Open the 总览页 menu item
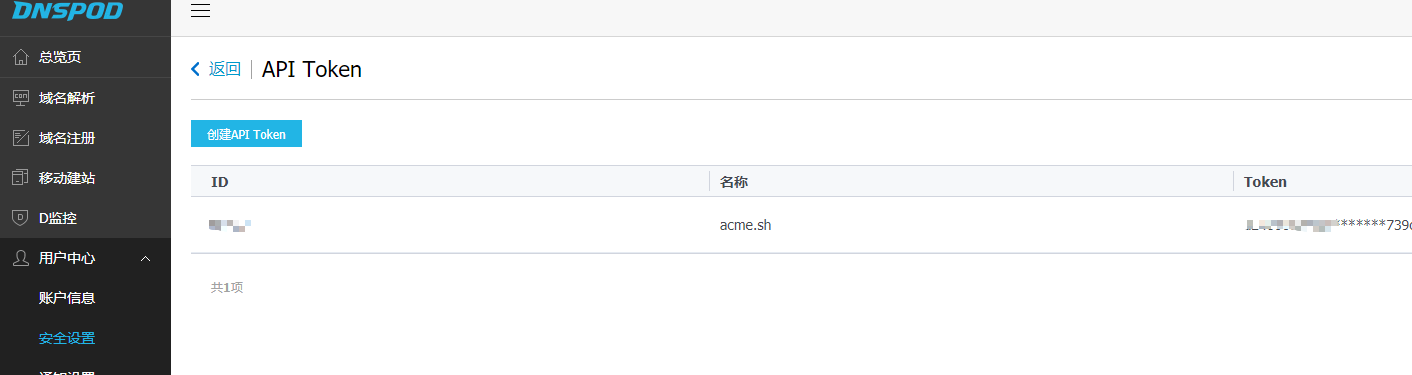The image size is (1412, 375). pyautogui.click(x=85, y=57)
